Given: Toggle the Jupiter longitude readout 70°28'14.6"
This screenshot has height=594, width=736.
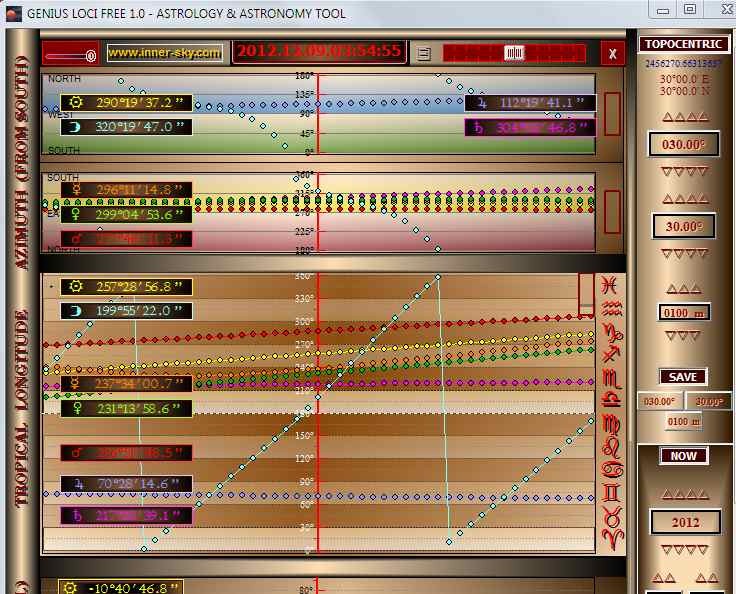Looking at the screenshot, I should coord(126,484).
